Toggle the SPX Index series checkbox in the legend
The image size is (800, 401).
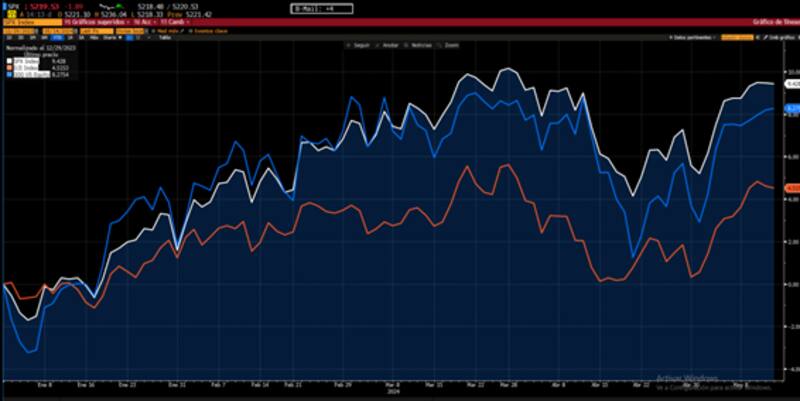[9, 62]
